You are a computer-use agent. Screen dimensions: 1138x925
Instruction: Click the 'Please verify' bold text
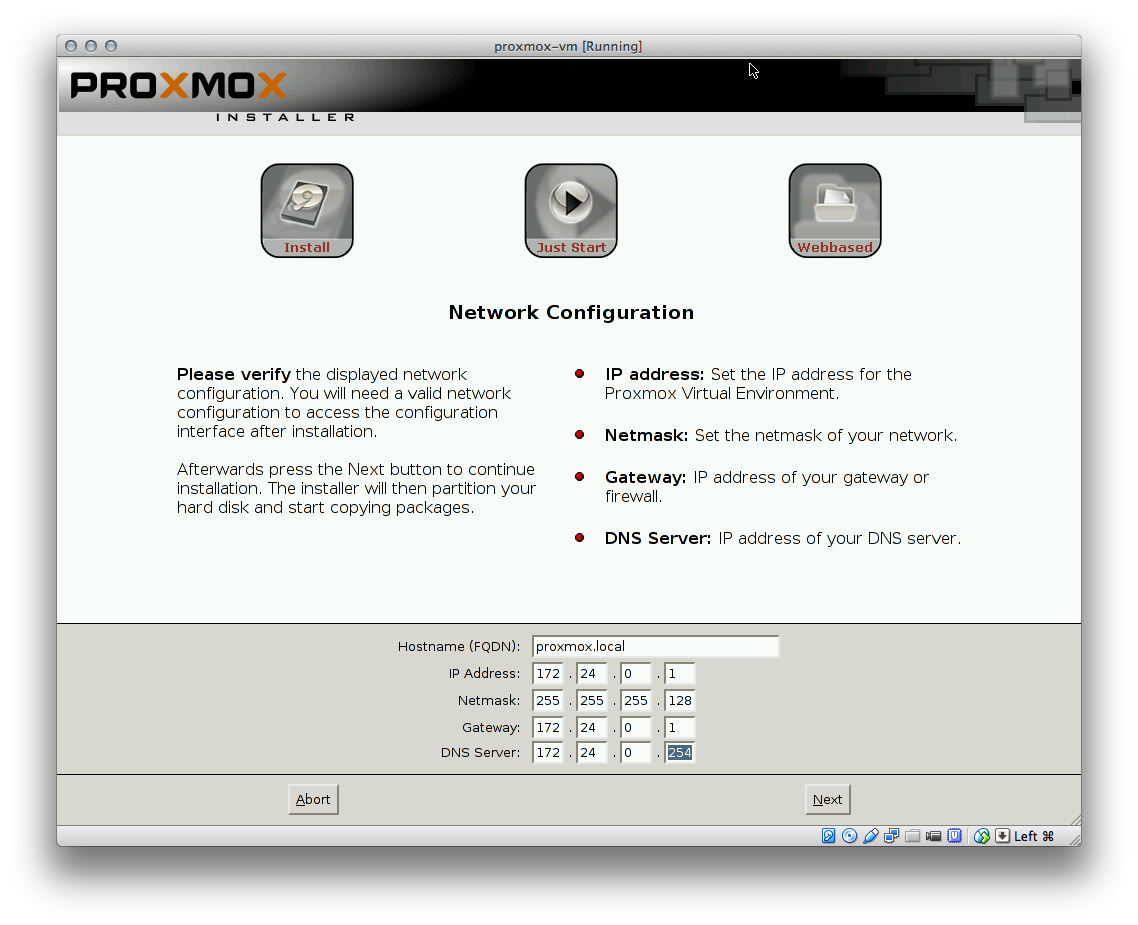(x=234, y=374)
